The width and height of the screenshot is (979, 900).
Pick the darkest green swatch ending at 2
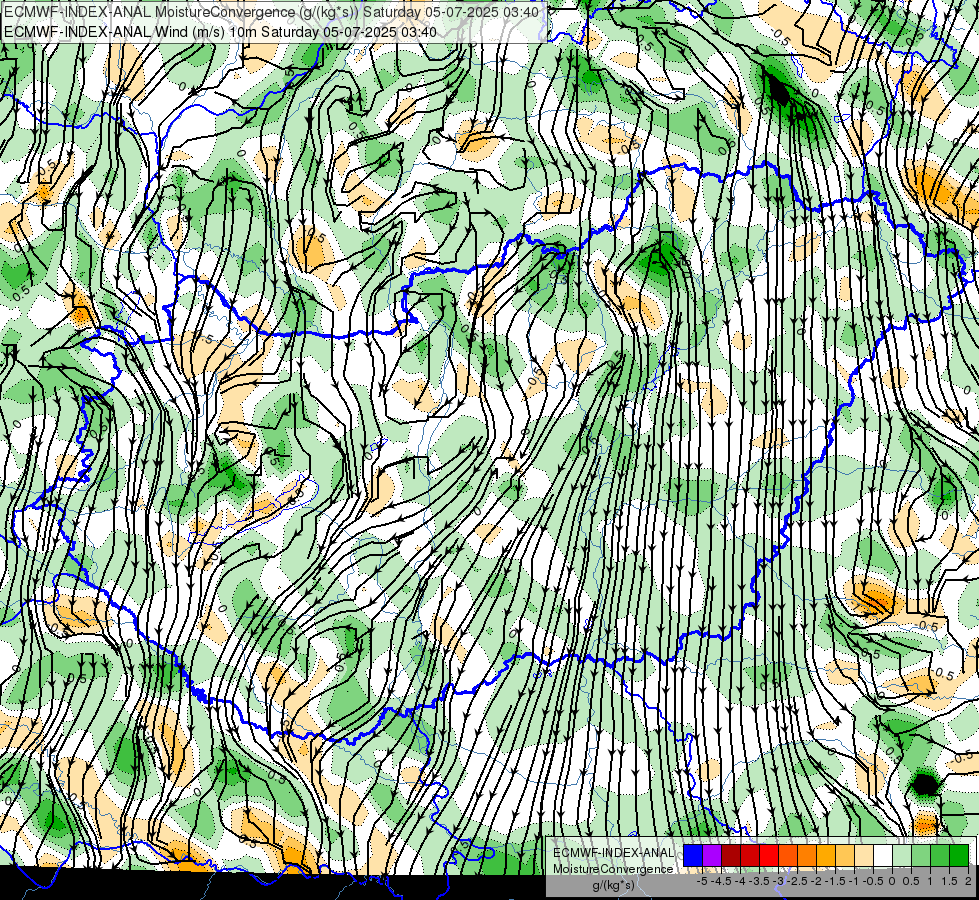click(959, 856)
